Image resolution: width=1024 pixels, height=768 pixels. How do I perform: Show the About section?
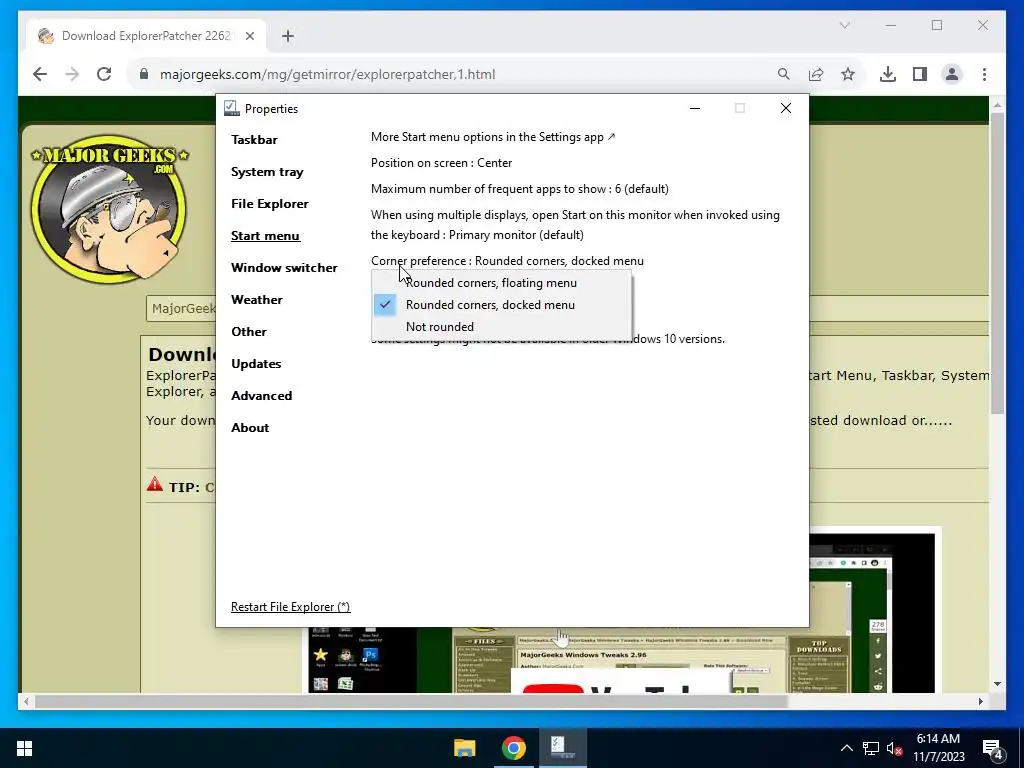coord(250,428)
